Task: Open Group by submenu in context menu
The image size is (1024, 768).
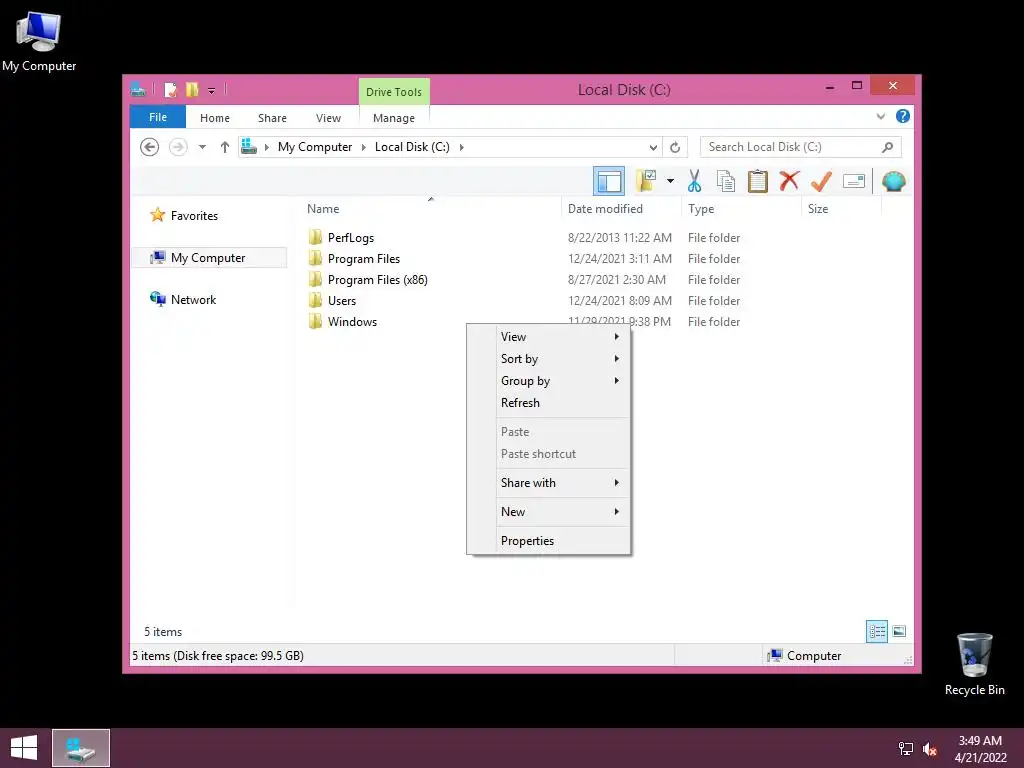Action: (549, 381)
